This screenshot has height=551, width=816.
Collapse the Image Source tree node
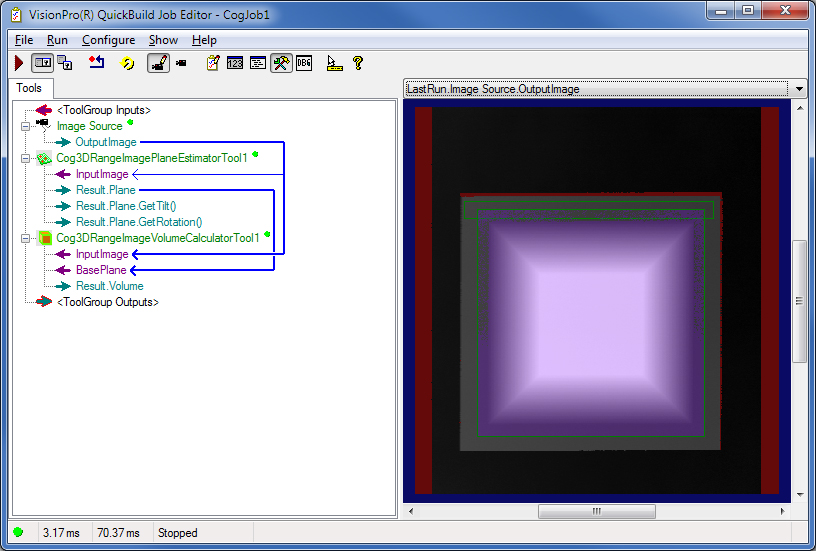pyautogui.click(x=25, y=126)
